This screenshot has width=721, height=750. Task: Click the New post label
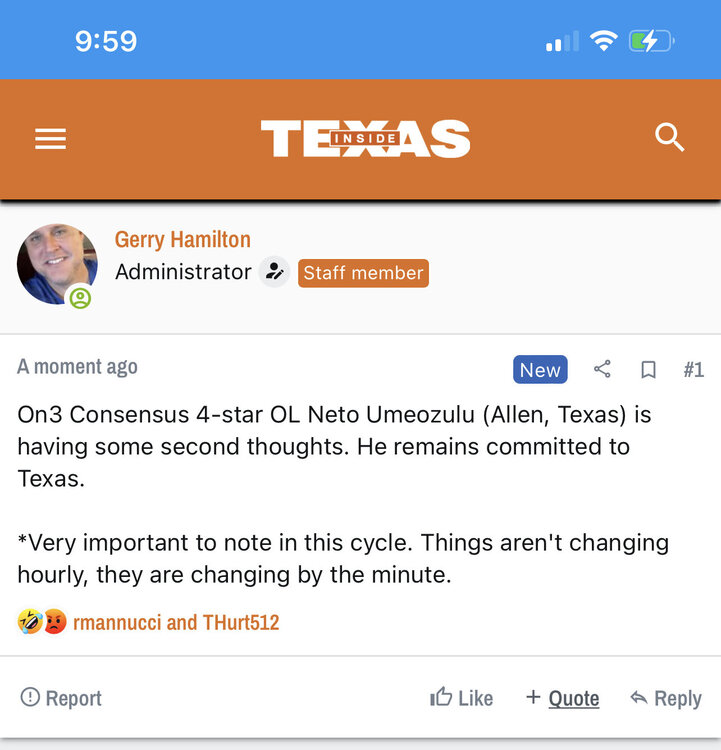(x=540, y=370)
